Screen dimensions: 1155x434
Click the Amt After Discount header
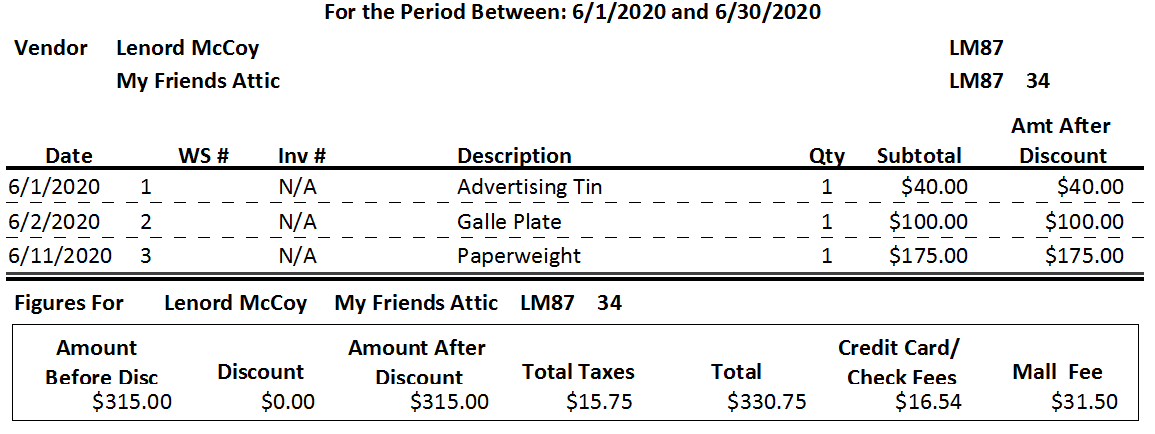(1061, 141)
